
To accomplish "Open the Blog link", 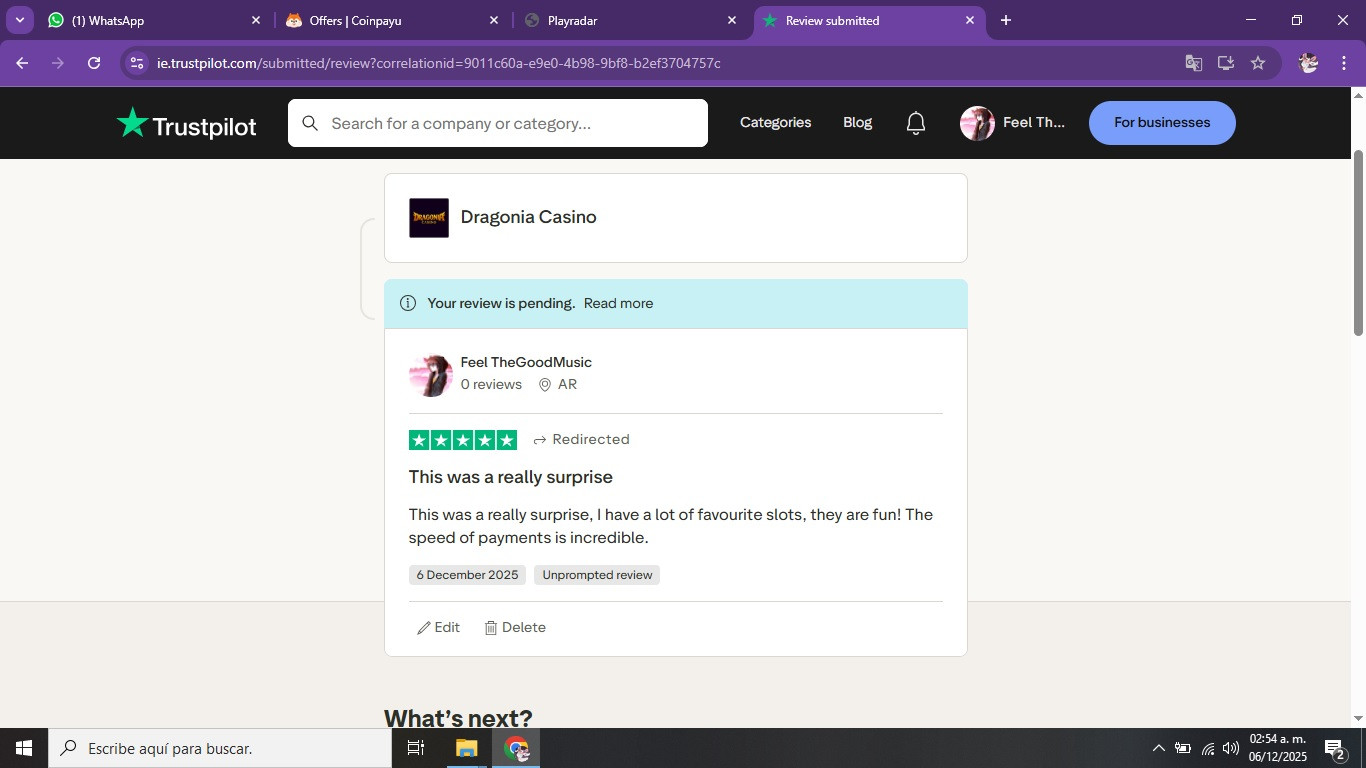I will coord(858,123).
